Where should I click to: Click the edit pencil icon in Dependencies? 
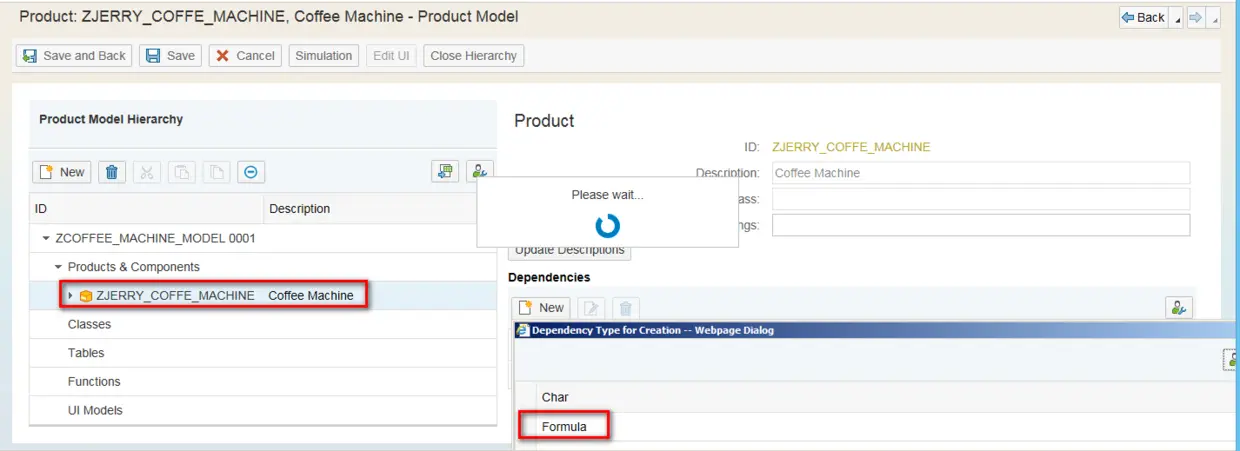(591, 308)
